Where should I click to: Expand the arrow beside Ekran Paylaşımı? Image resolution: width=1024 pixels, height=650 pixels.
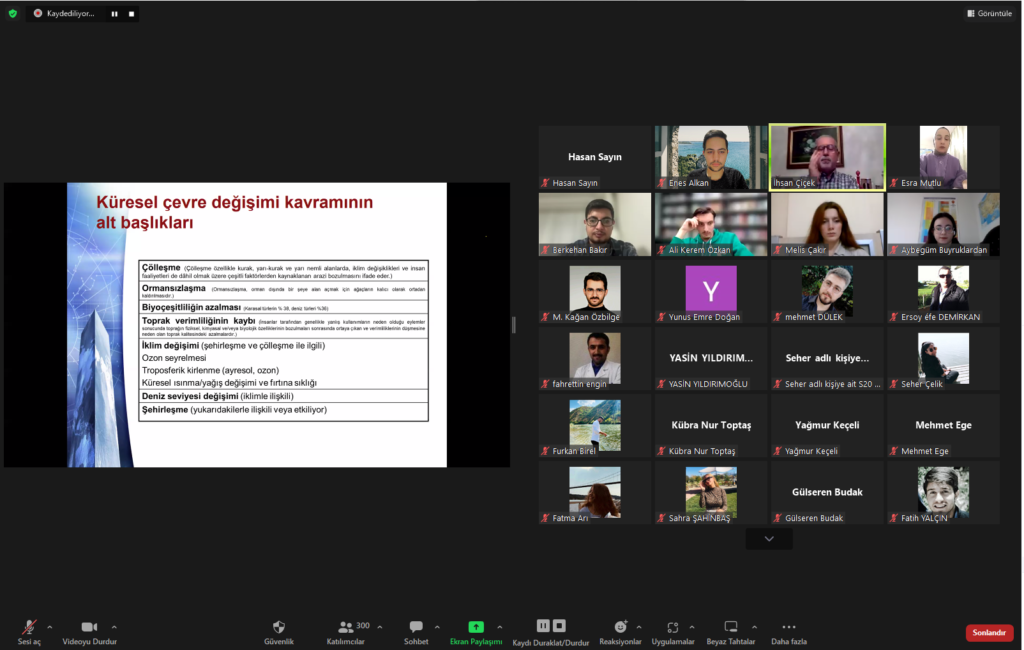[x=500, y=627]
